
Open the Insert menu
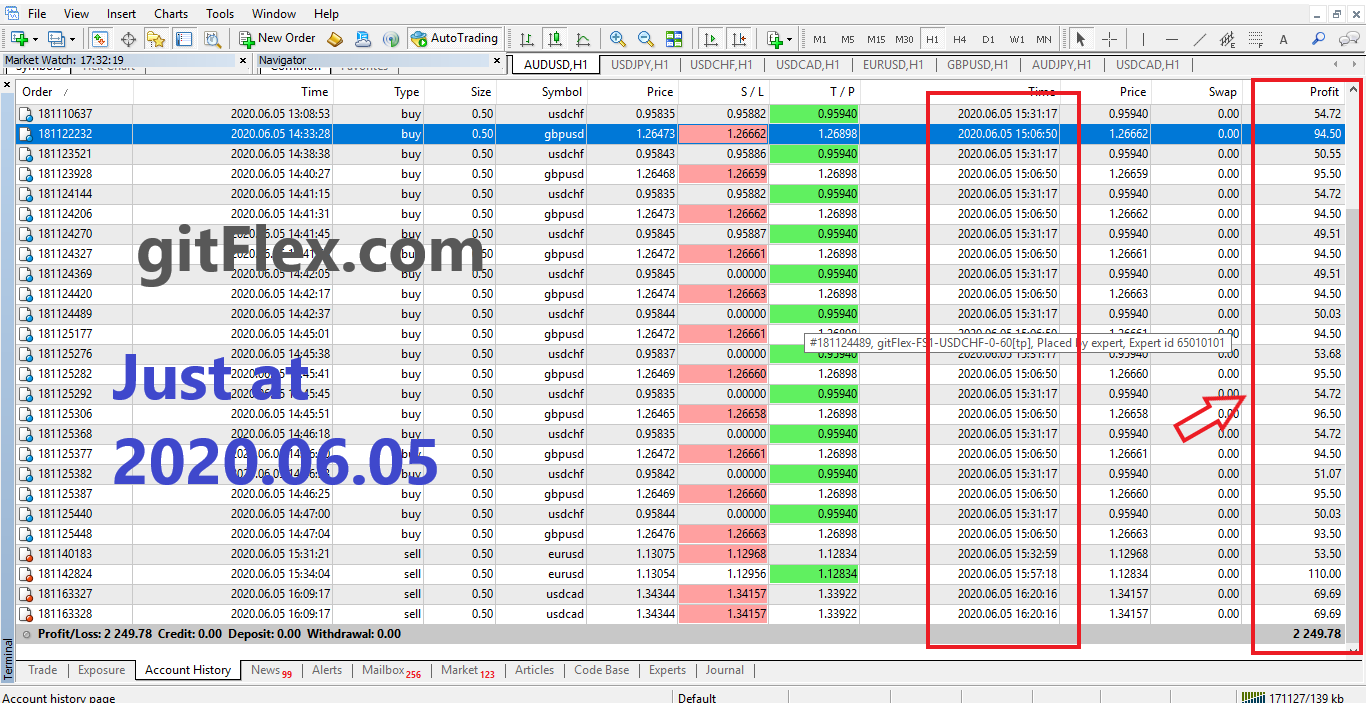(121, 14)
